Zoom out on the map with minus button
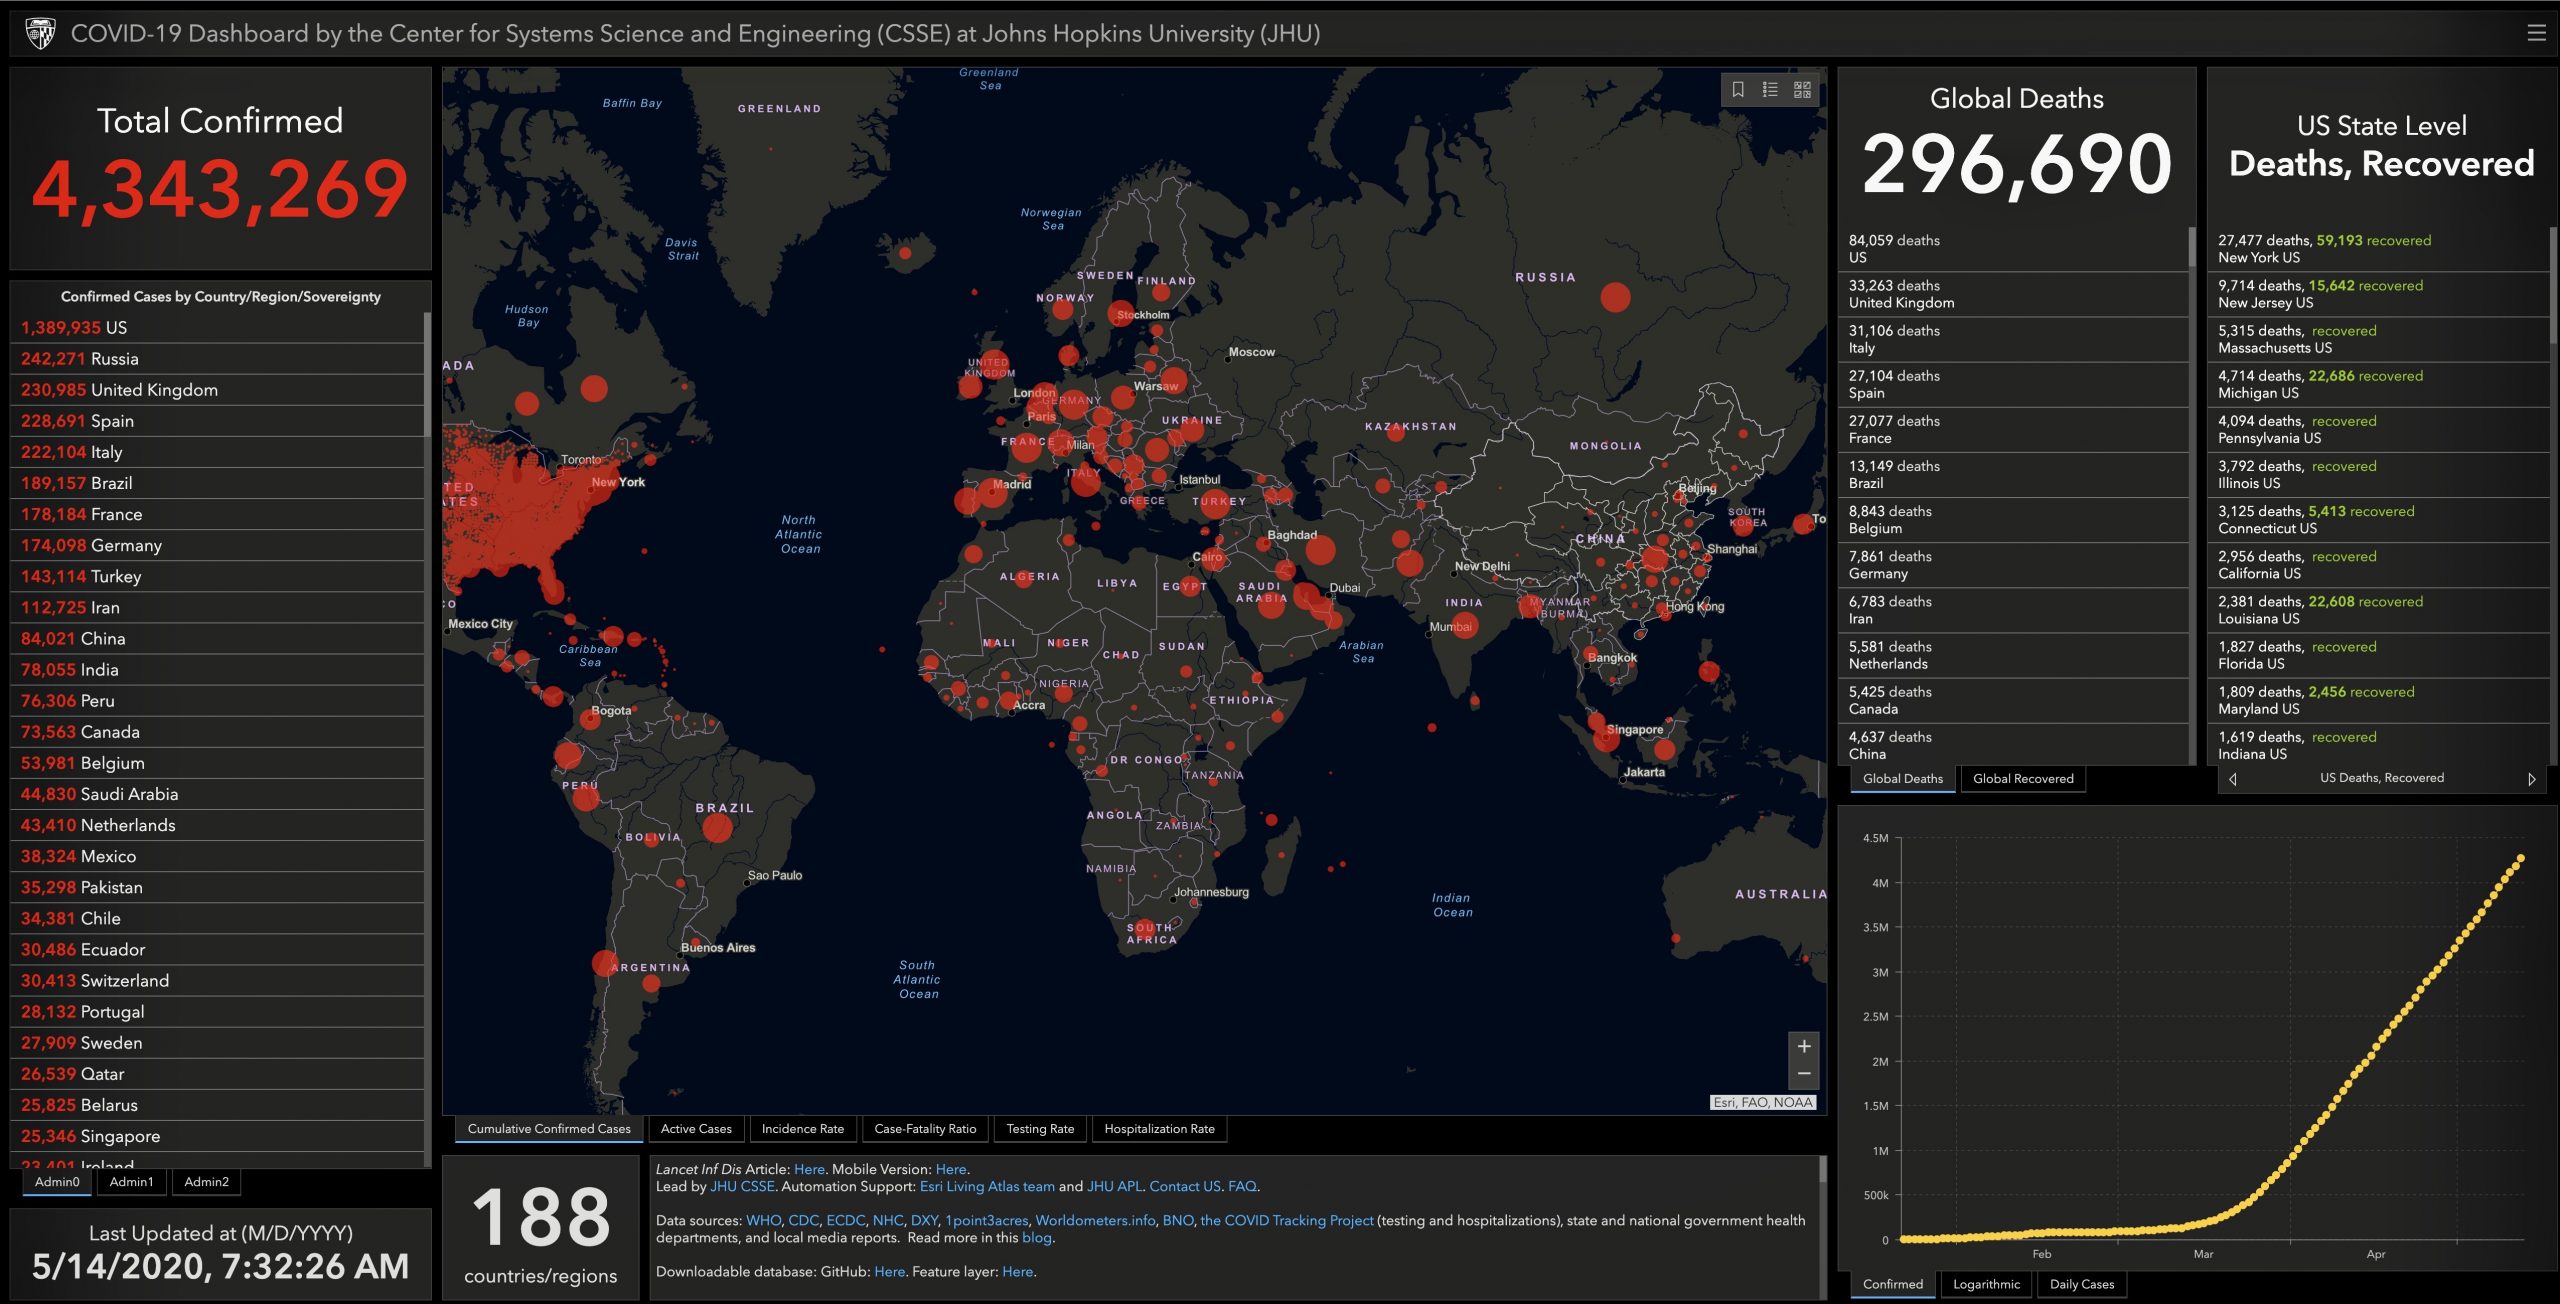The width and height of the screenshot is (2560, 1304). (x=1804, y=1074)
